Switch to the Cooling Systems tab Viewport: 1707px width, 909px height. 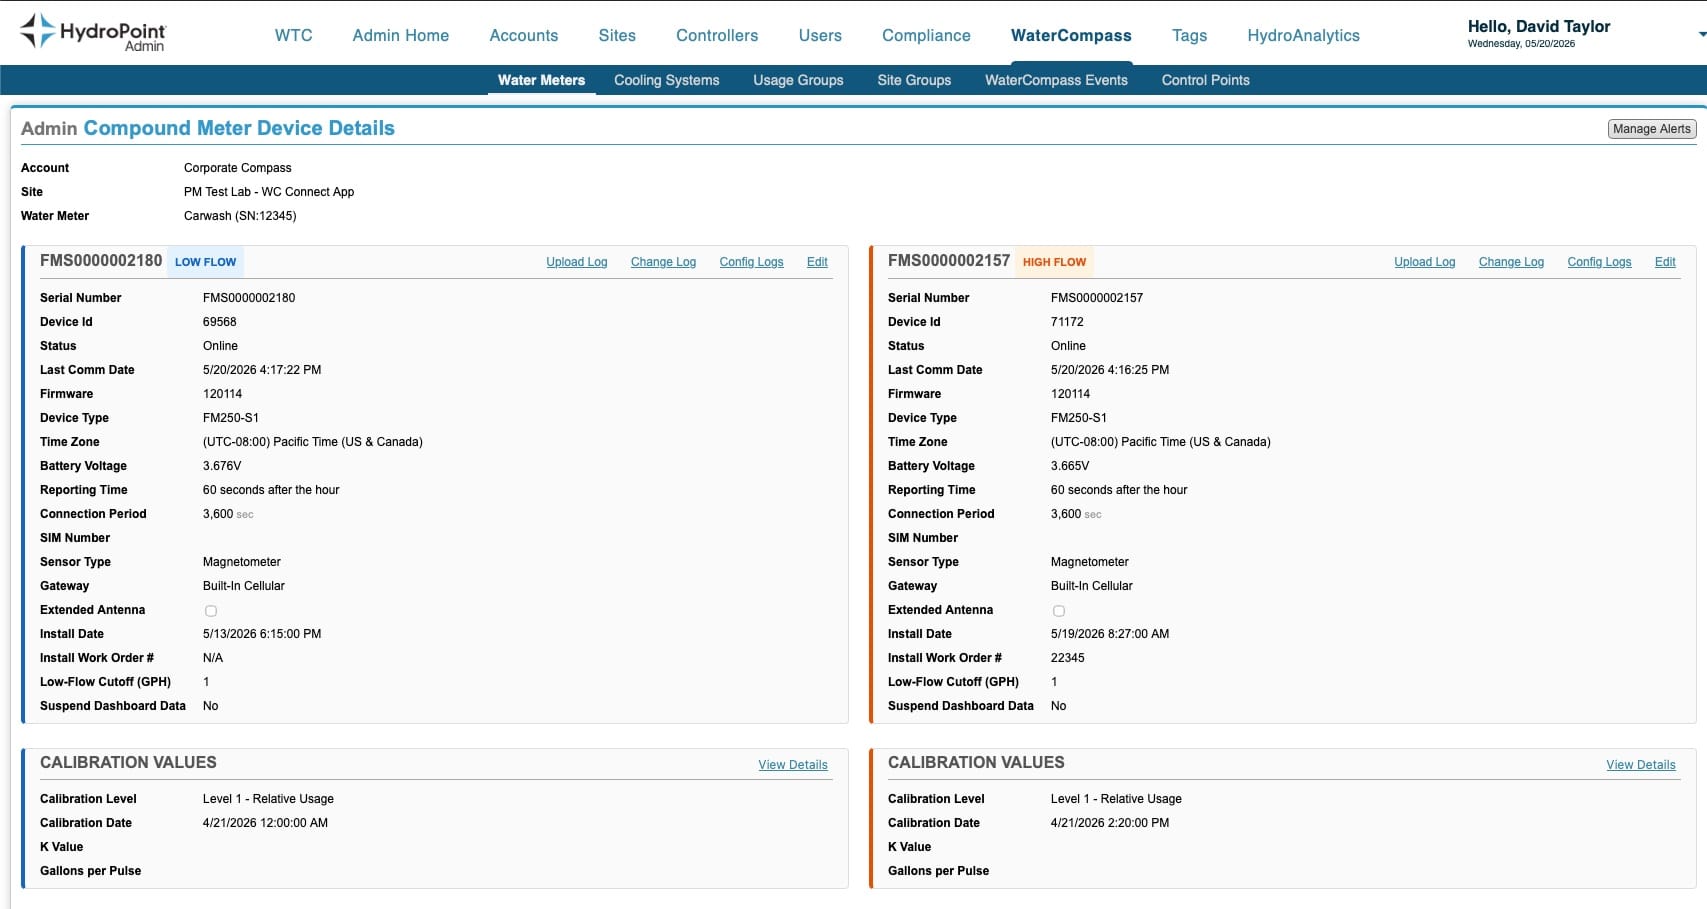click(x=666, y=80)
